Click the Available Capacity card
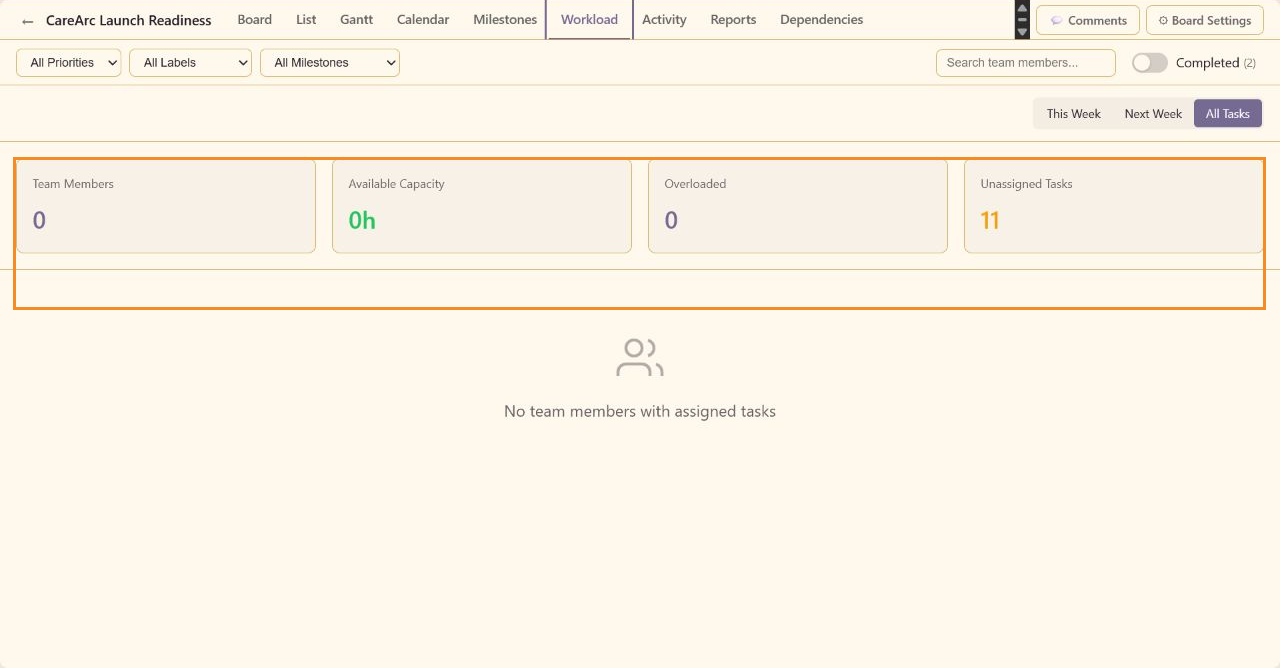 pos(482,206)
